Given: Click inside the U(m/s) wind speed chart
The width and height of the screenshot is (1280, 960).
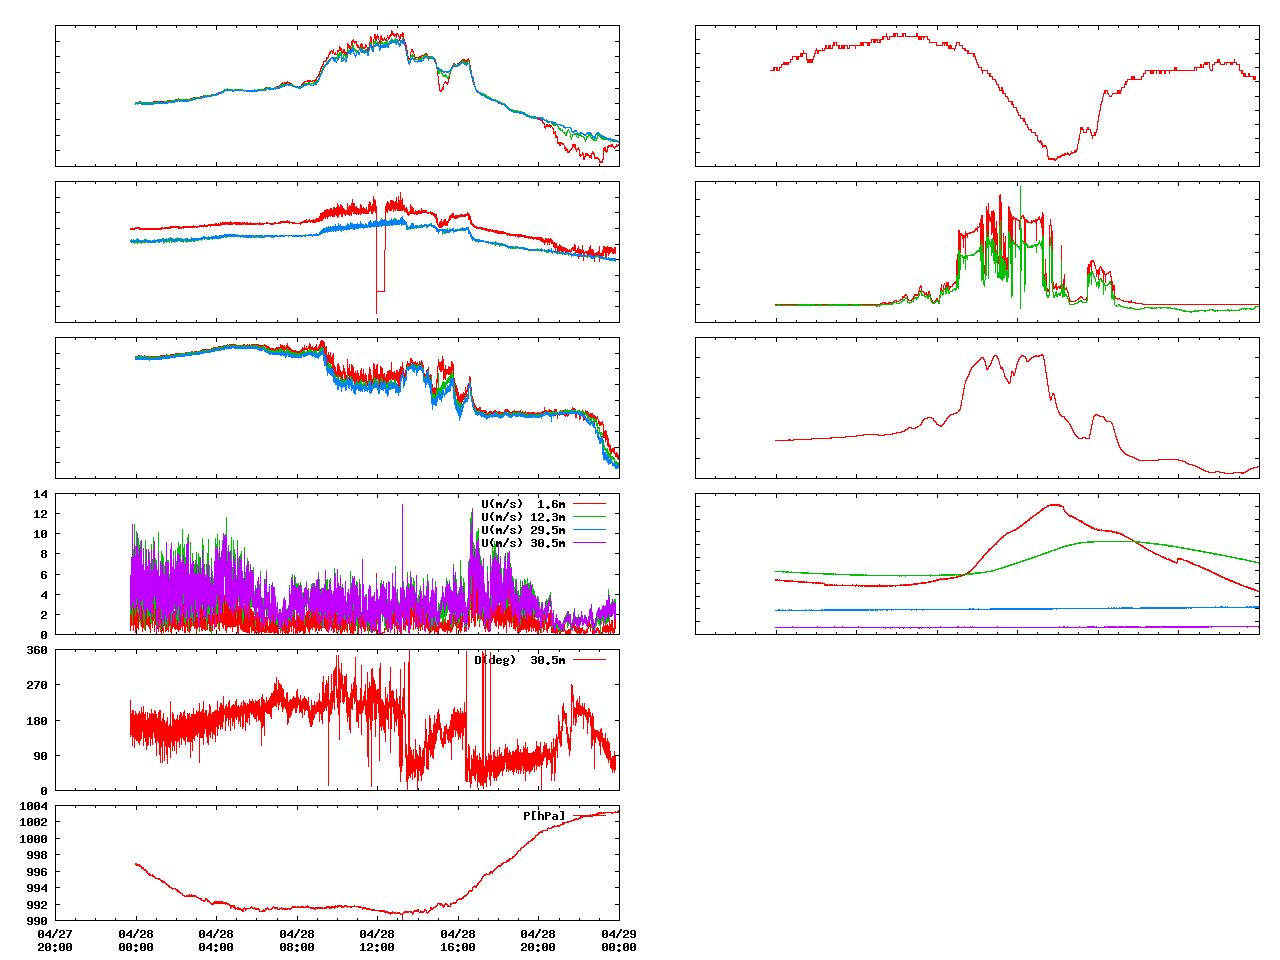Looking at the screenshot, I should tap(337, 563).
